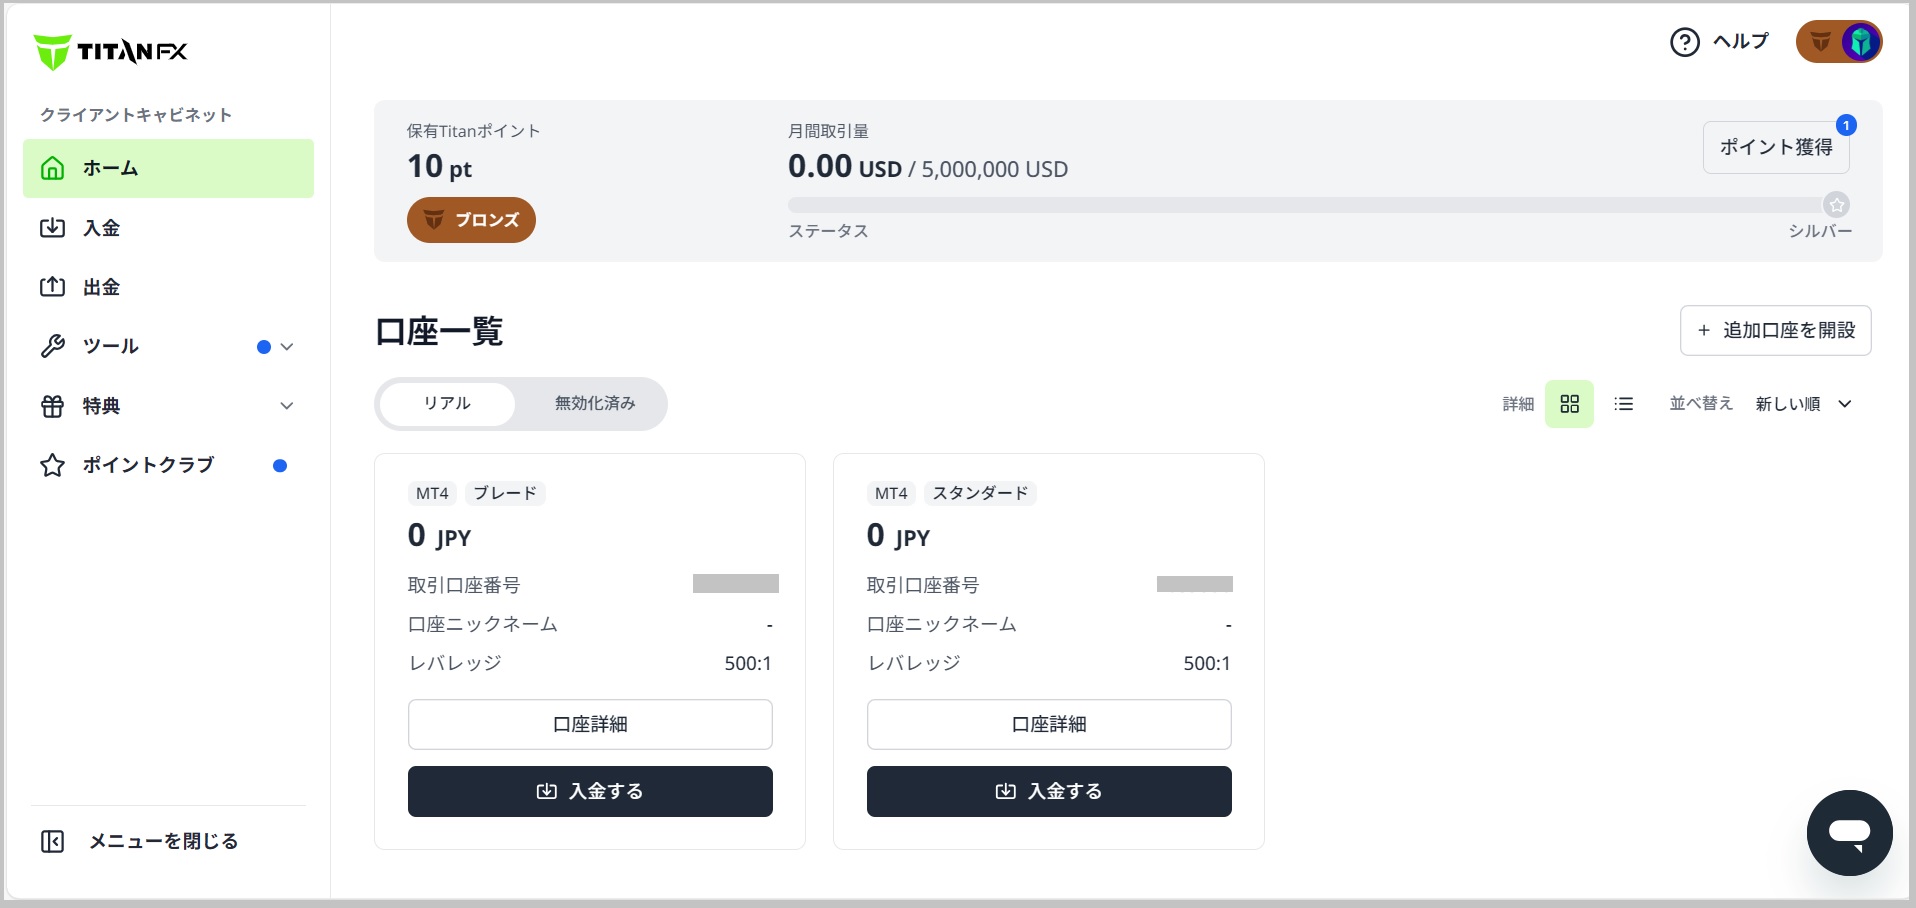This screenshot has height=908, width=1916.
Task: Select the deactivated accounts toggle option
Action: pos(595,403)
